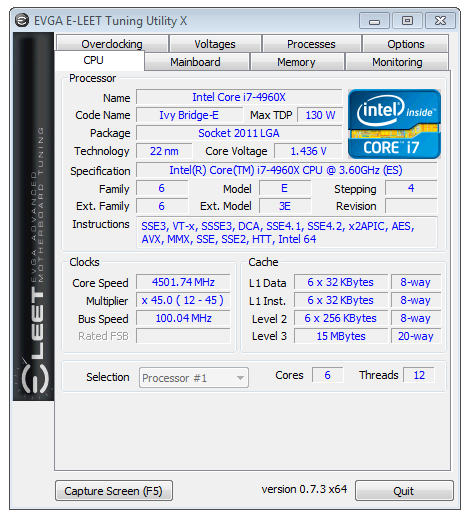Click the processor Name field Intel Core i7-4960X
469x518 pixels.
[239, 97]
